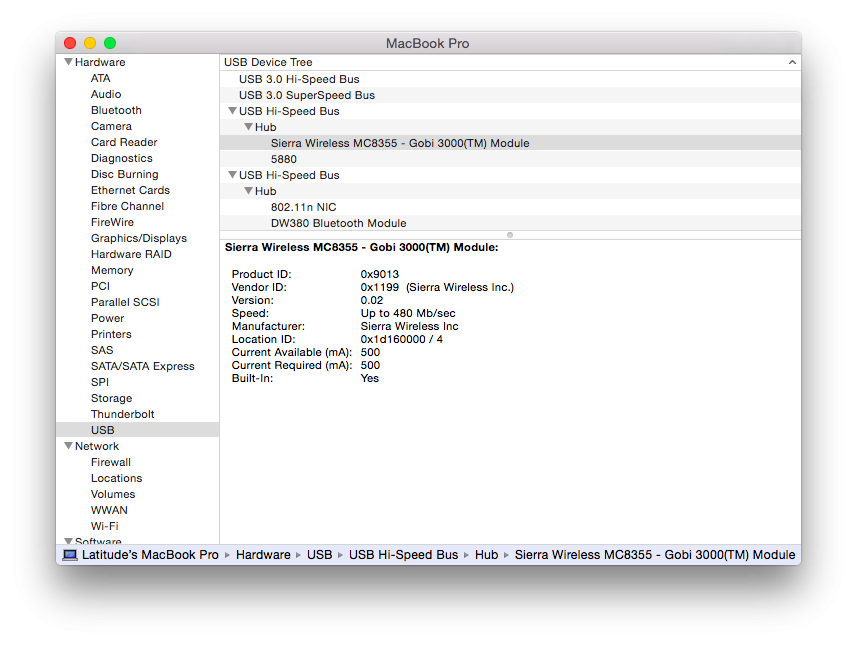Collapse the first USB Hi-Speed Bus triangle
Screen dimensions: 857x645
tap(232, 111)
